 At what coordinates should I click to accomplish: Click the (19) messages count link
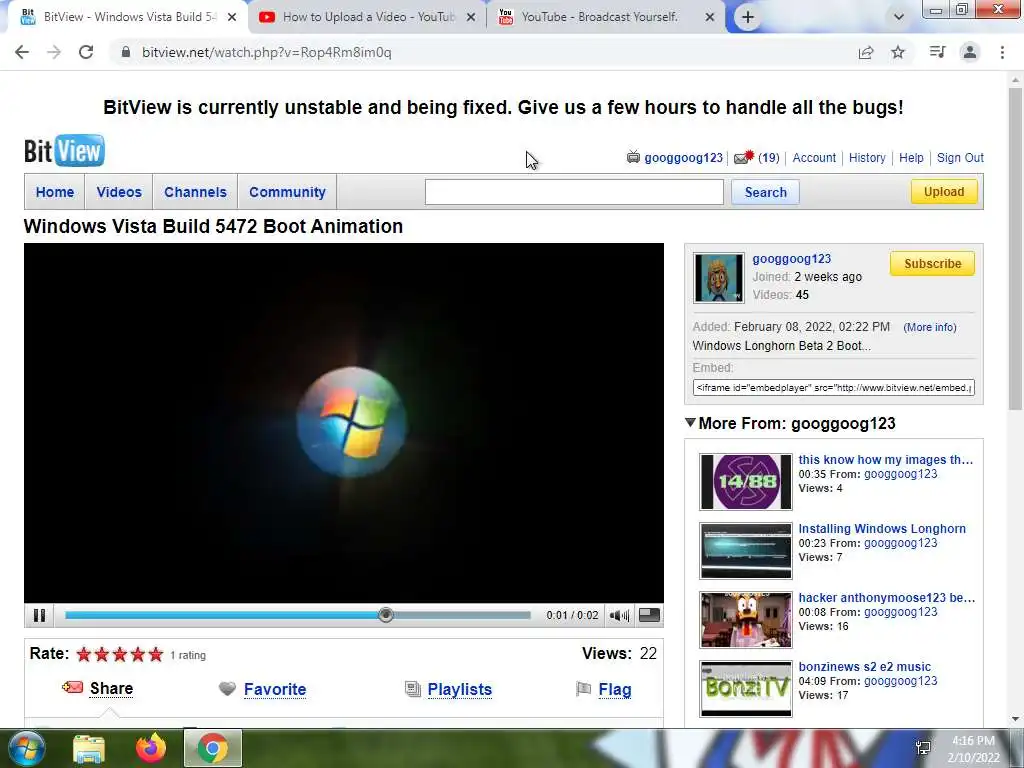[x=769, y=157]
